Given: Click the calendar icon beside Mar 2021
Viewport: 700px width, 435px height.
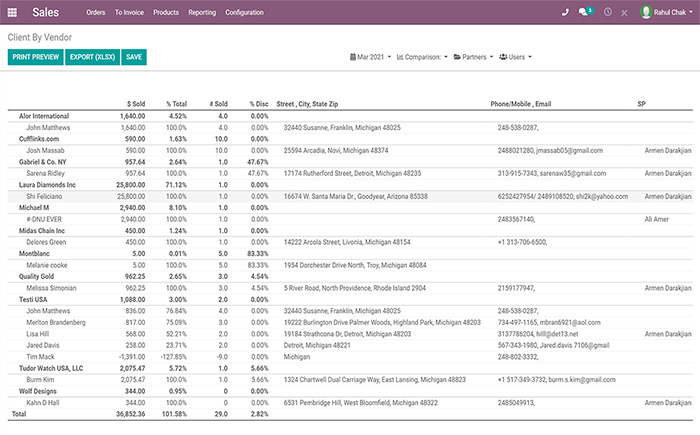Looking at the screenshot, I should (353, 57).
